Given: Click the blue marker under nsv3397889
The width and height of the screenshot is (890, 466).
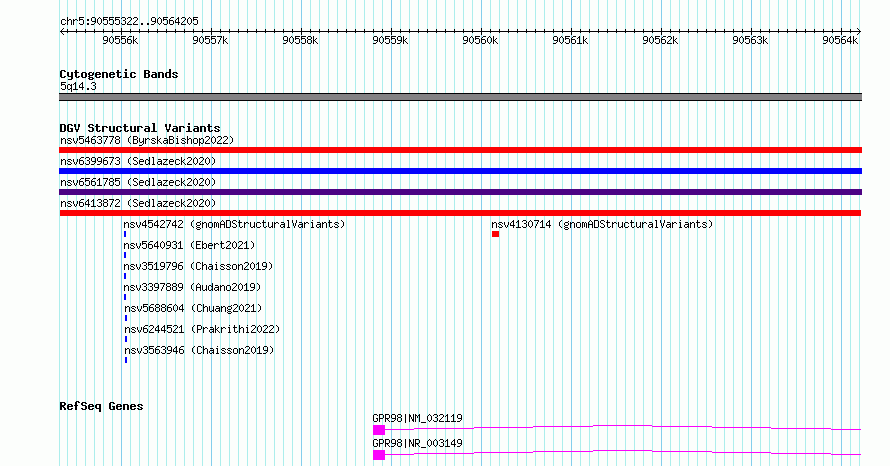Looking at the screenshot, I should coord(125,297).
